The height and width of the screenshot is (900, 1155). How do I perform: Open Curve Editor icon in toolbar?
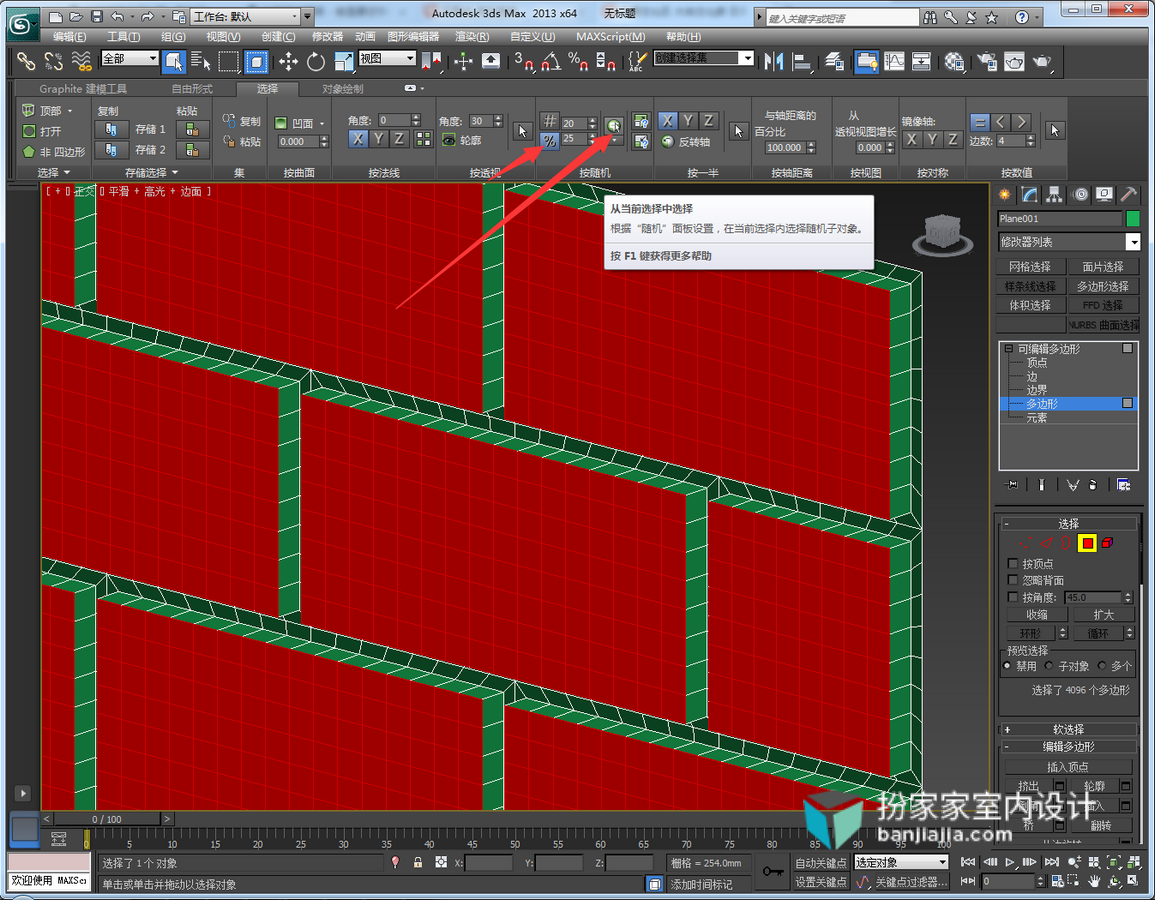[x=894, y=62]
